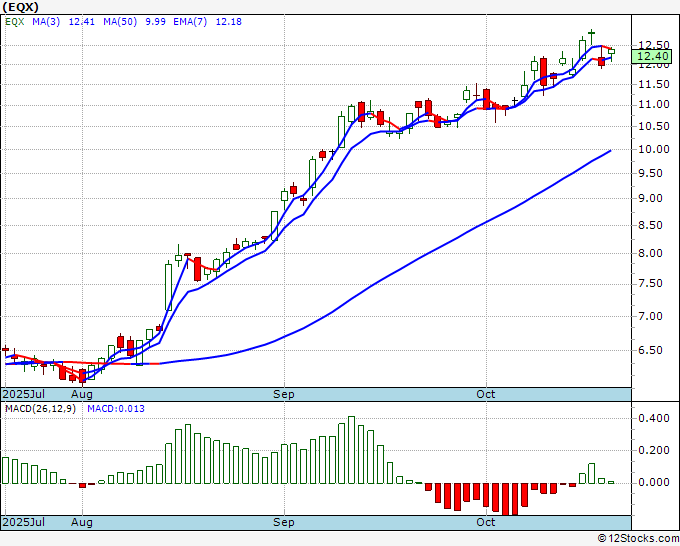Click Sep on the MACD time axis
The height and width of the screenshot is (546, 680).
coord(284,522)
